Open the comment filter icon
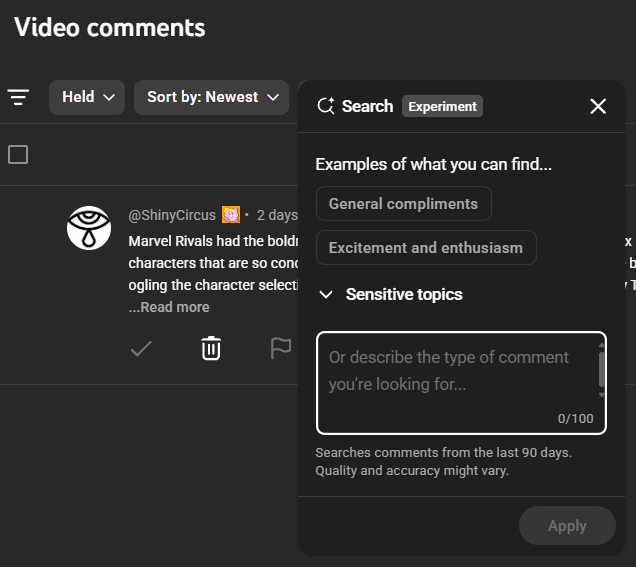636x567 pixels. [x=19, y=97]
